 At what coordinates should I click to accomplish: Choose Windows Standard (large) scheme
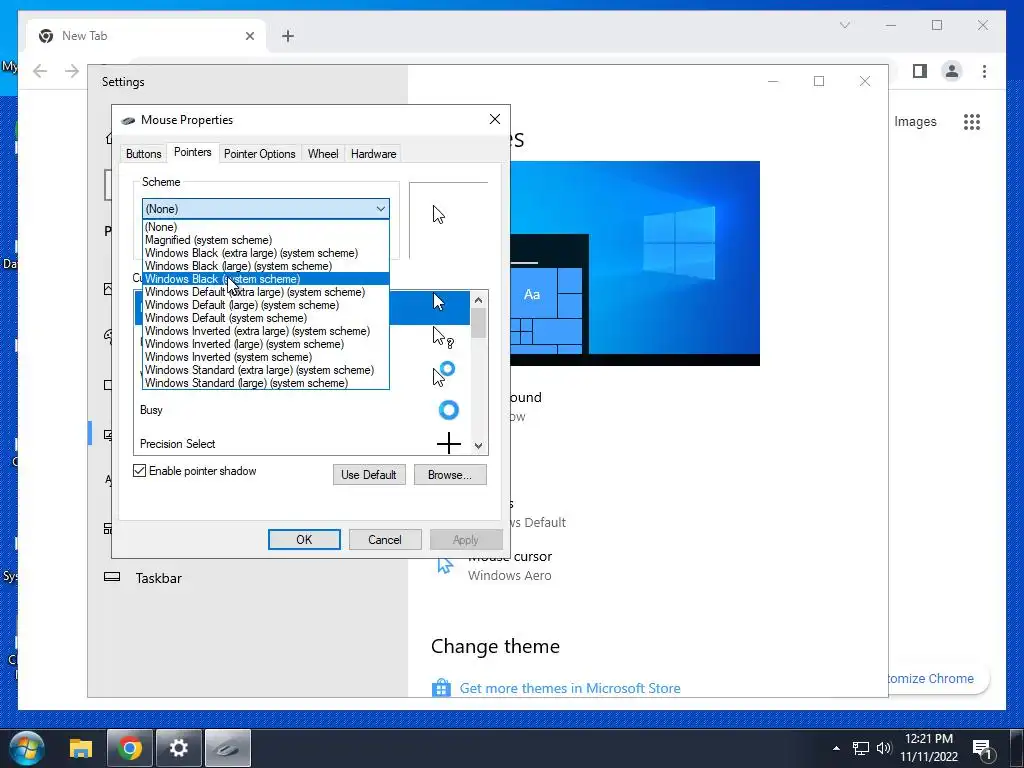[266, 383]
